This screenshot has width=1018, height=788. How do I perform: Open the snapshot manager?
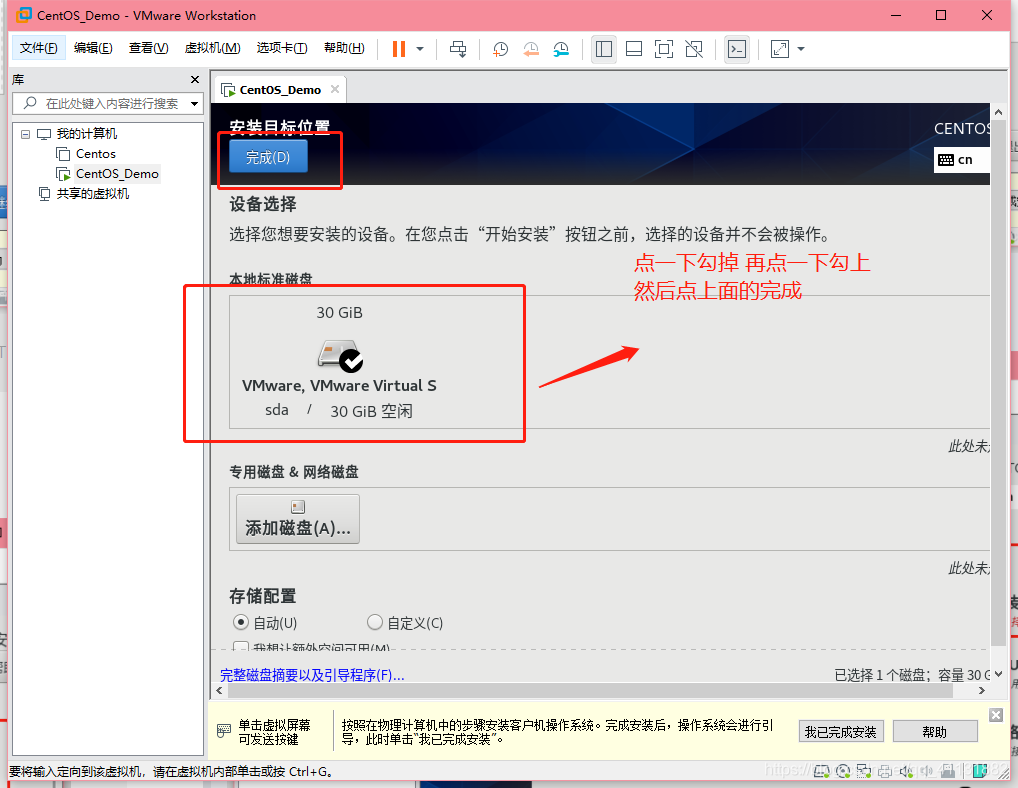(561, 49)
